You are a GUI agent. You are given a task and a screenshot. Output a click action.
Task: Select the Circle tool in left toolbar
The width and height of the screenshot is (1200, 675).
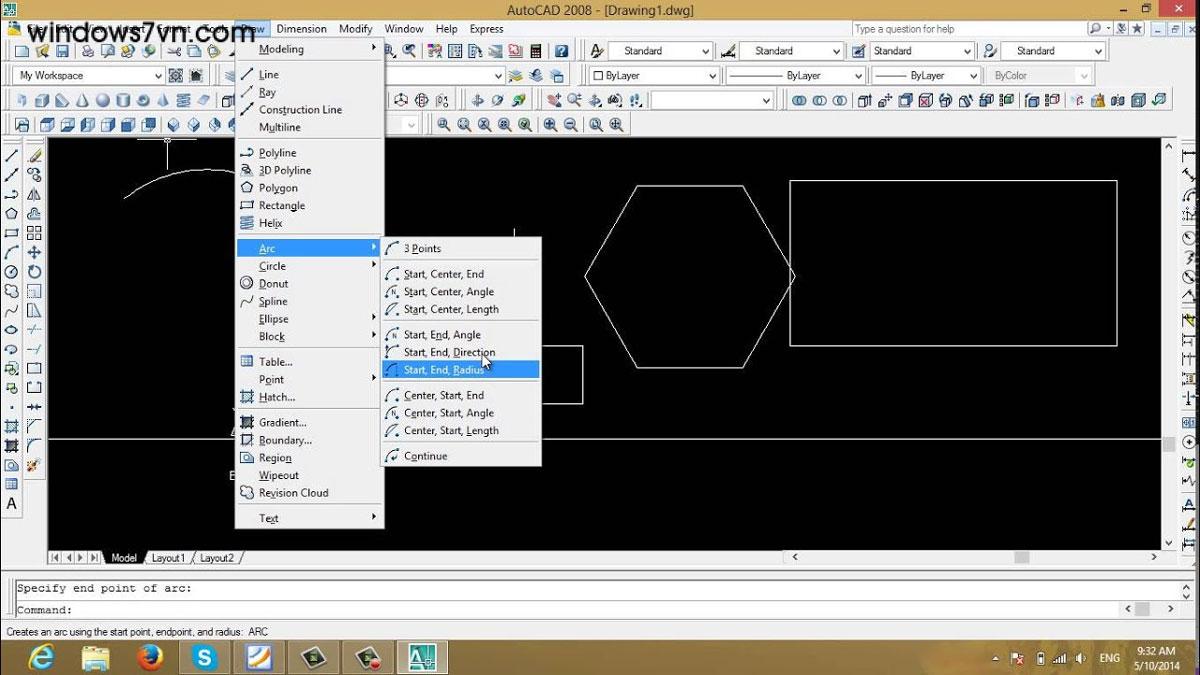point(12,271)
